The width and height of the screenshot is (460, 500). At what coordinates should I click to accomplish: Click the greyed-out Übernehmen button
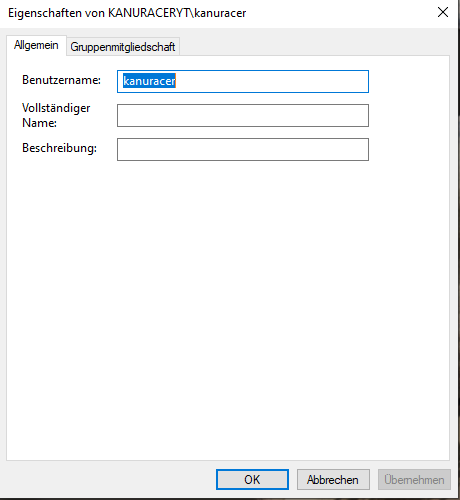click(414, 480)
